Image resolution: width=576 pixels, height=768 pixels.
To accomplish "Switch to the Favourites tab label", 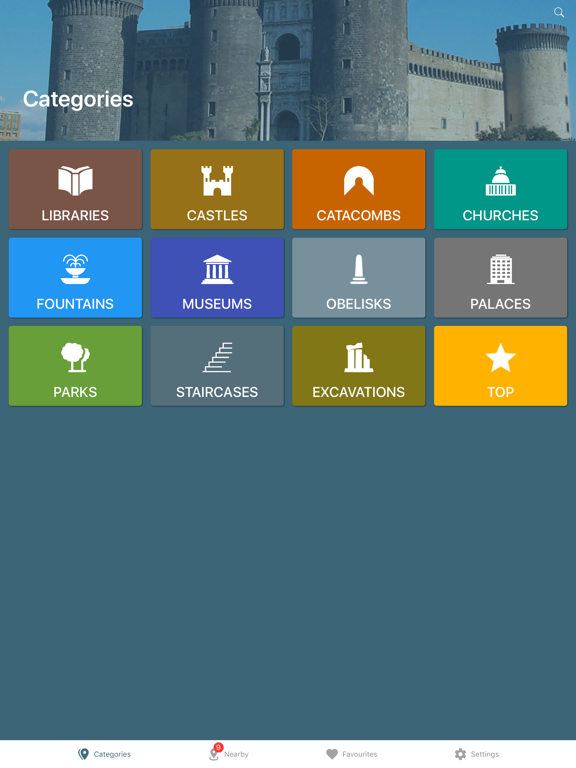I will (360, 754).
